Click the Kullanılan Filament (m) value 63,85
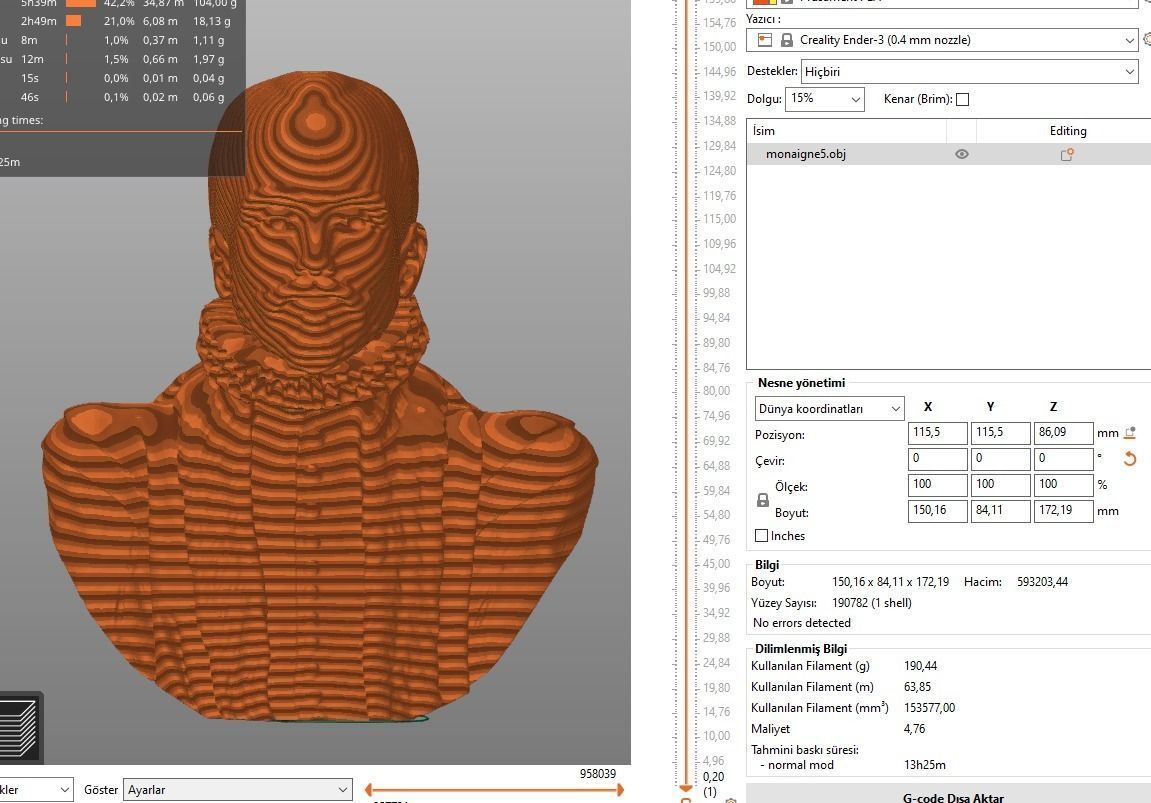Viewport: 1151px width, 803px height. pyautogui.click(x=918, y=687)
